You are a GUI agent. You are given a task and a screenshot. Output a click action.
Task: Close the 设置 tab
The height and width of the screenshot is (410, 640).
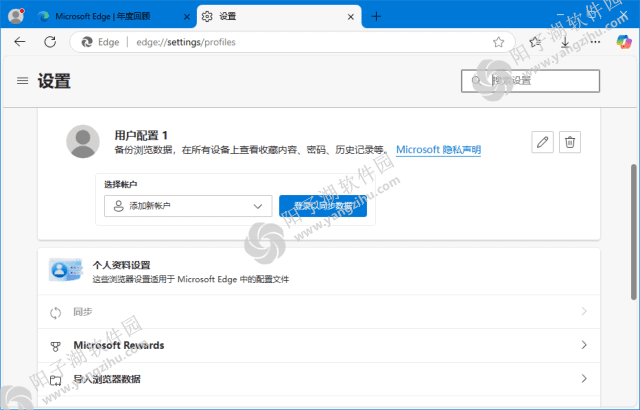point(351,17)
